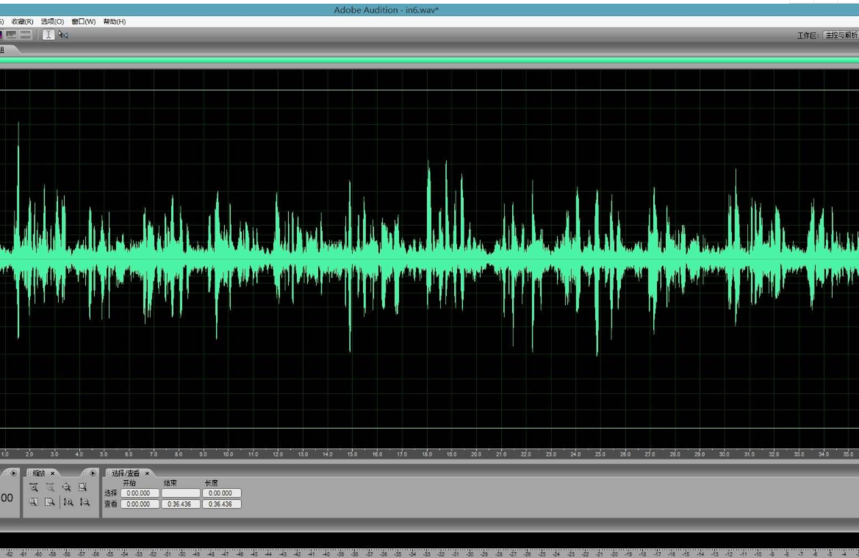859x558 pixels.
Task: Click the 30.0 mark on time ruler
Action: pos(725,454)
